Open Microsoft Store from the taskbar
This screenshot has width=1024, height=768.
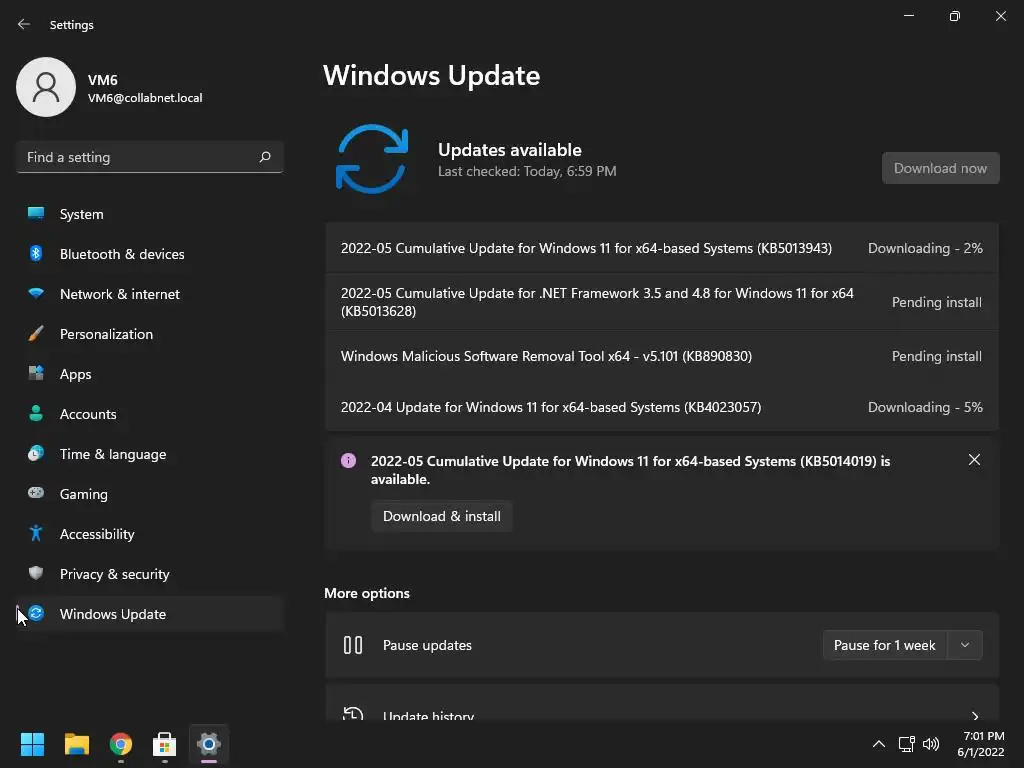tap(165, 744)
